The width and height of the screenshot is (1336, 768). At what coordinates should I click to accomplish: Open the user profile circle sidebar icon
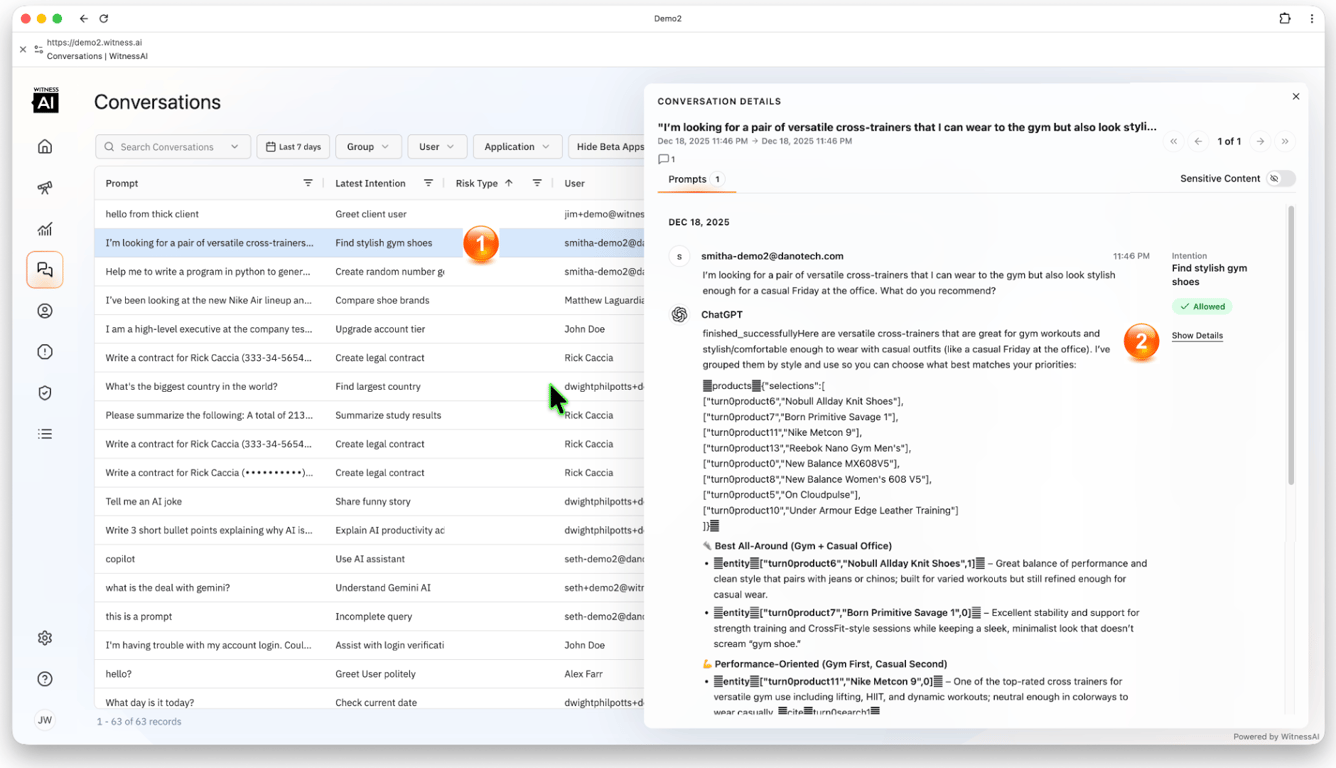45,311
